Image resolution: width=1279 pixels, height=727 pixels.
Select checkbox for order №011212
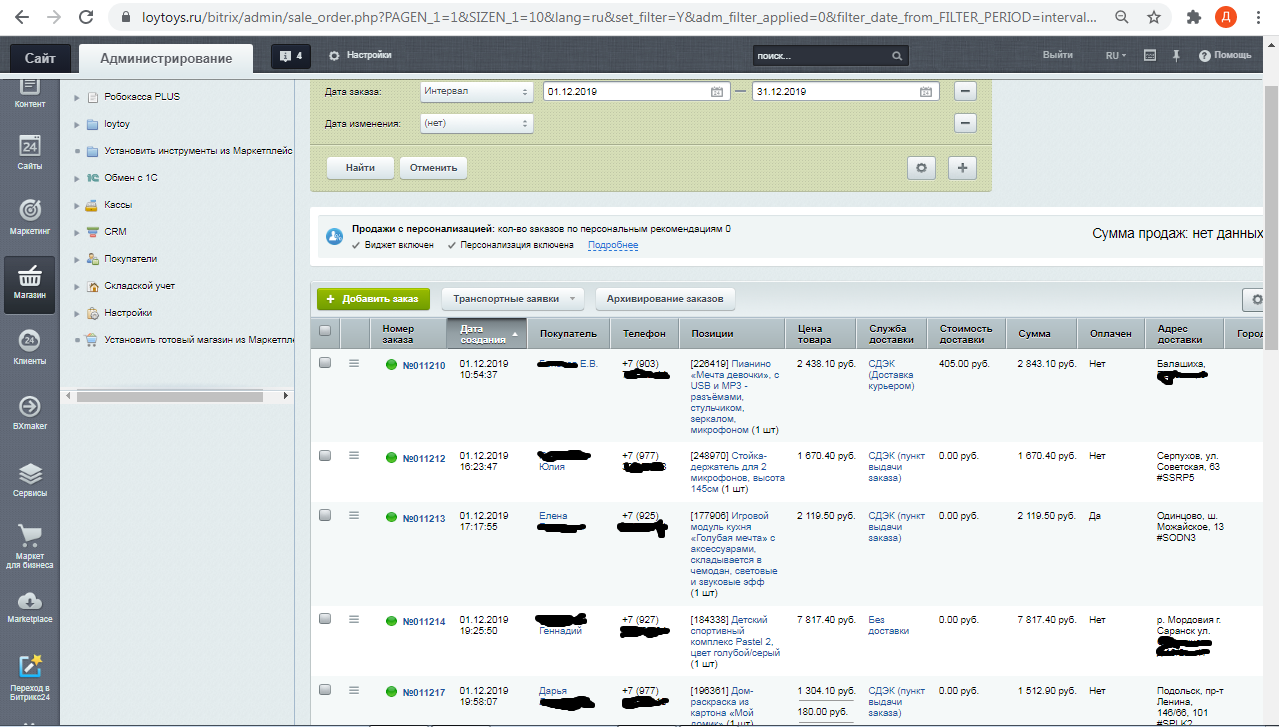pyautogui.click(x=324, y=455)
